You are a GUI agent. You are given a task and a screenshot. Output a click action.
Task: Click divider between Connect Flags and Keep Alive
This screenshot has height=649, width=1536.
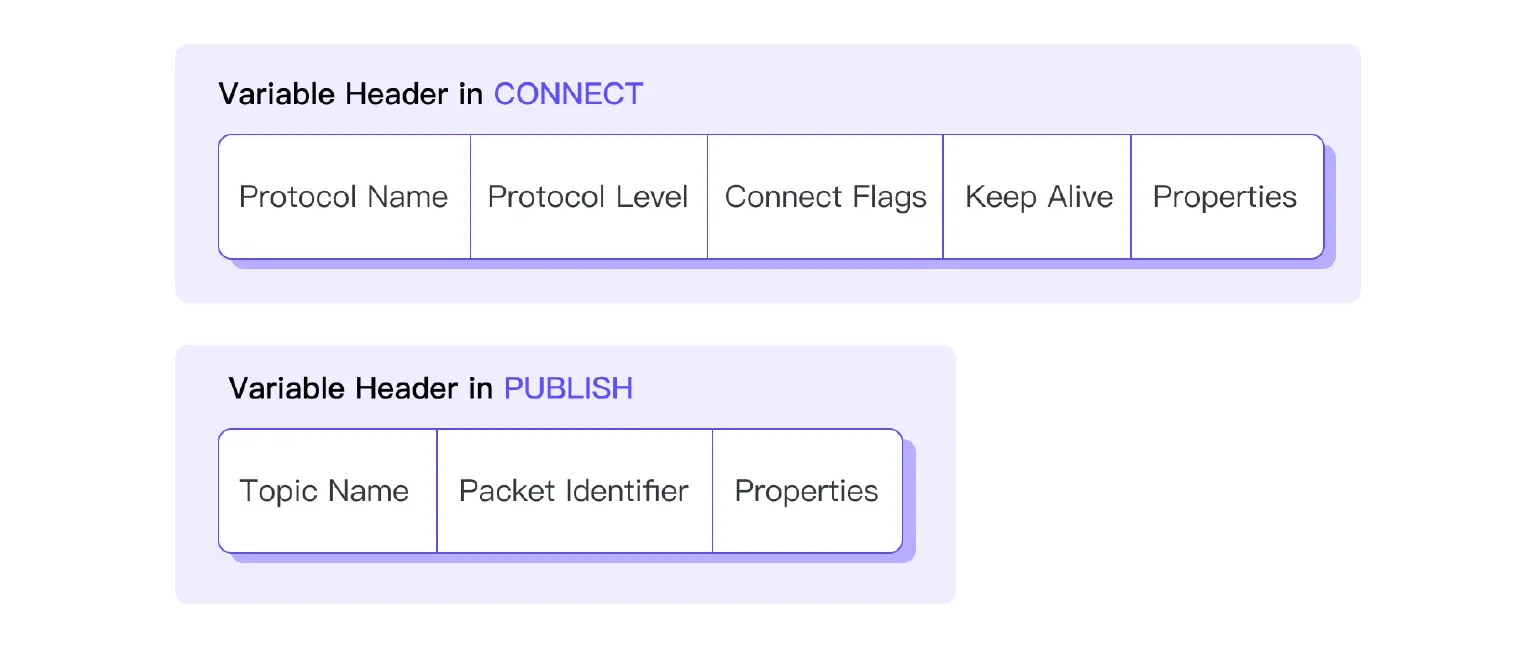943,197
